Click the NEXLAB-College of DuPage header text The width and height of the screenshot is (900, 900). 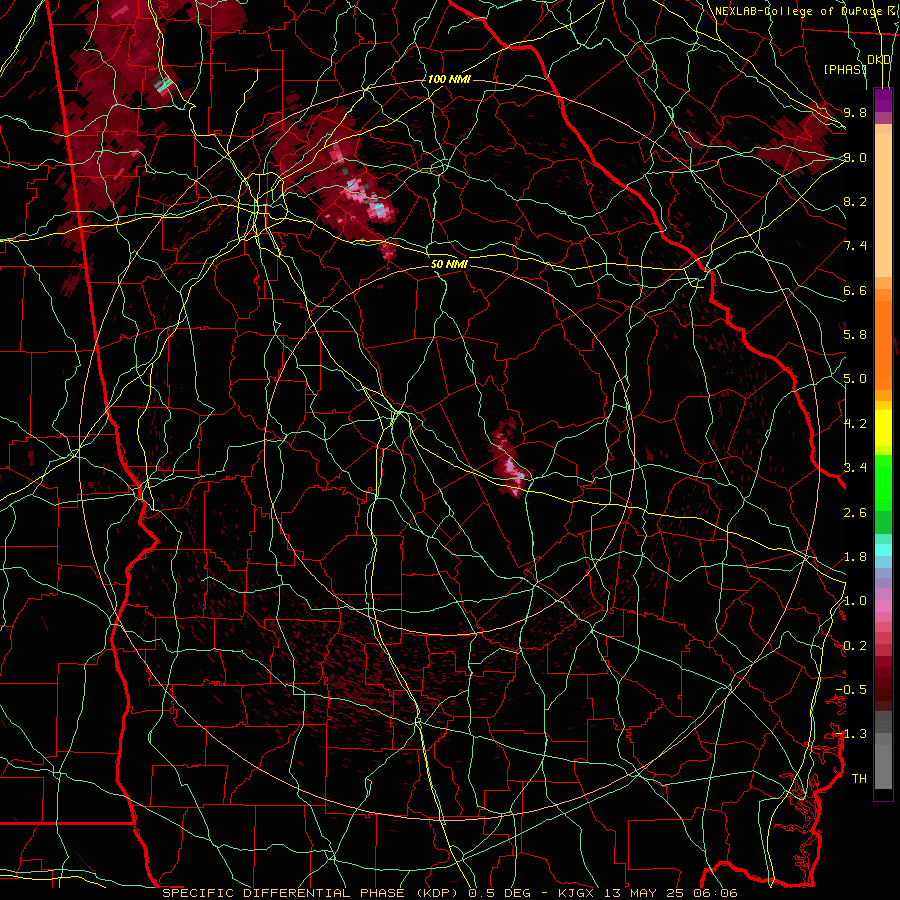tap(798, 11)
